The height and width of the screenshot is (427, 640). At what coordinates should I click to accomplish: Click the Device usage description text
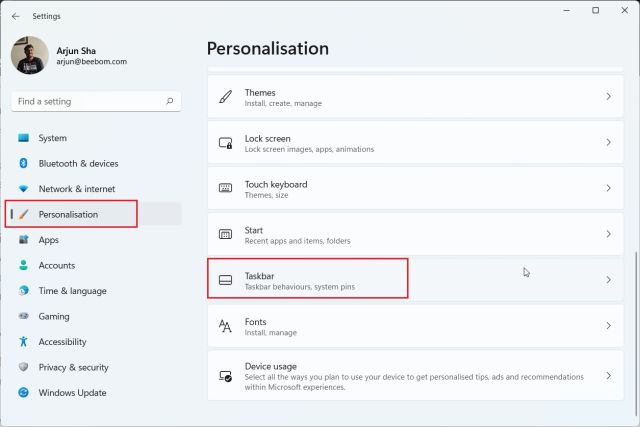(x=414, y=382)
